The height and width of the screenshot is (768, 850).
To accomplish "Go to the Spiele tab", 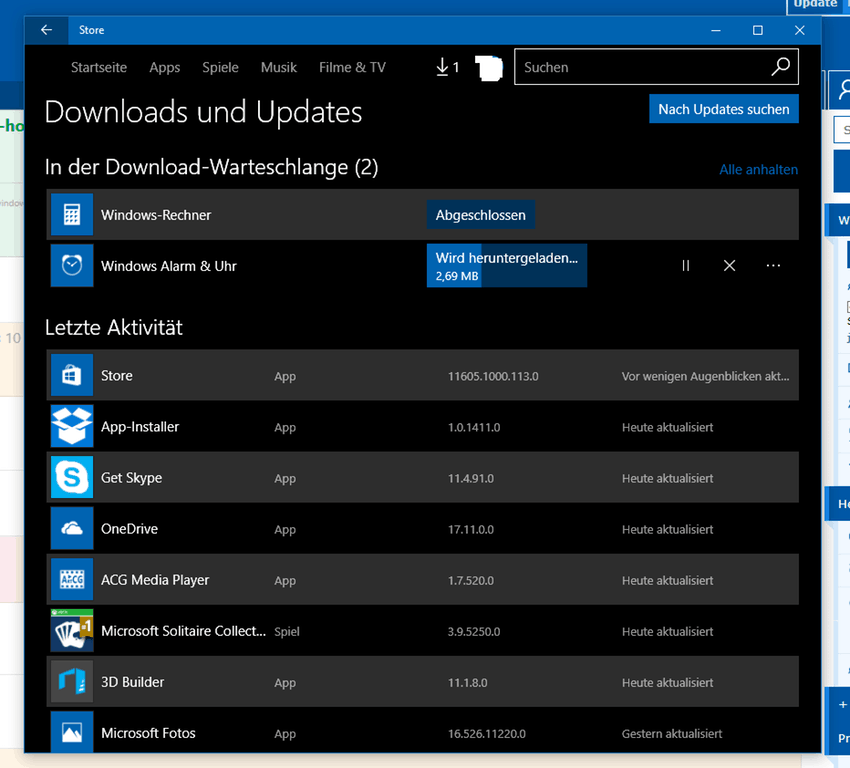I will 220,67.
